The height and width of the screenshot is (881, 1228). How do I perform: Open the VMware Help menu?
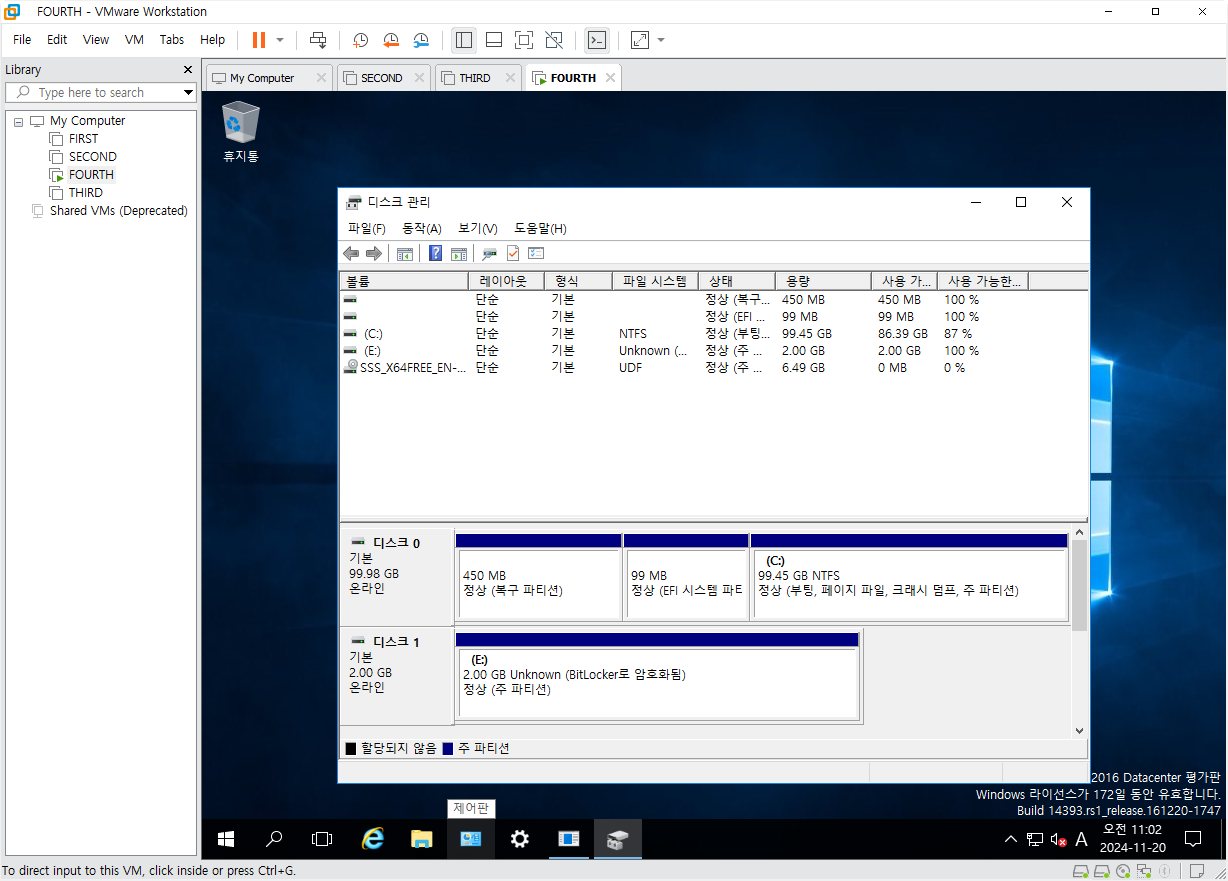(x=213, y=40)
